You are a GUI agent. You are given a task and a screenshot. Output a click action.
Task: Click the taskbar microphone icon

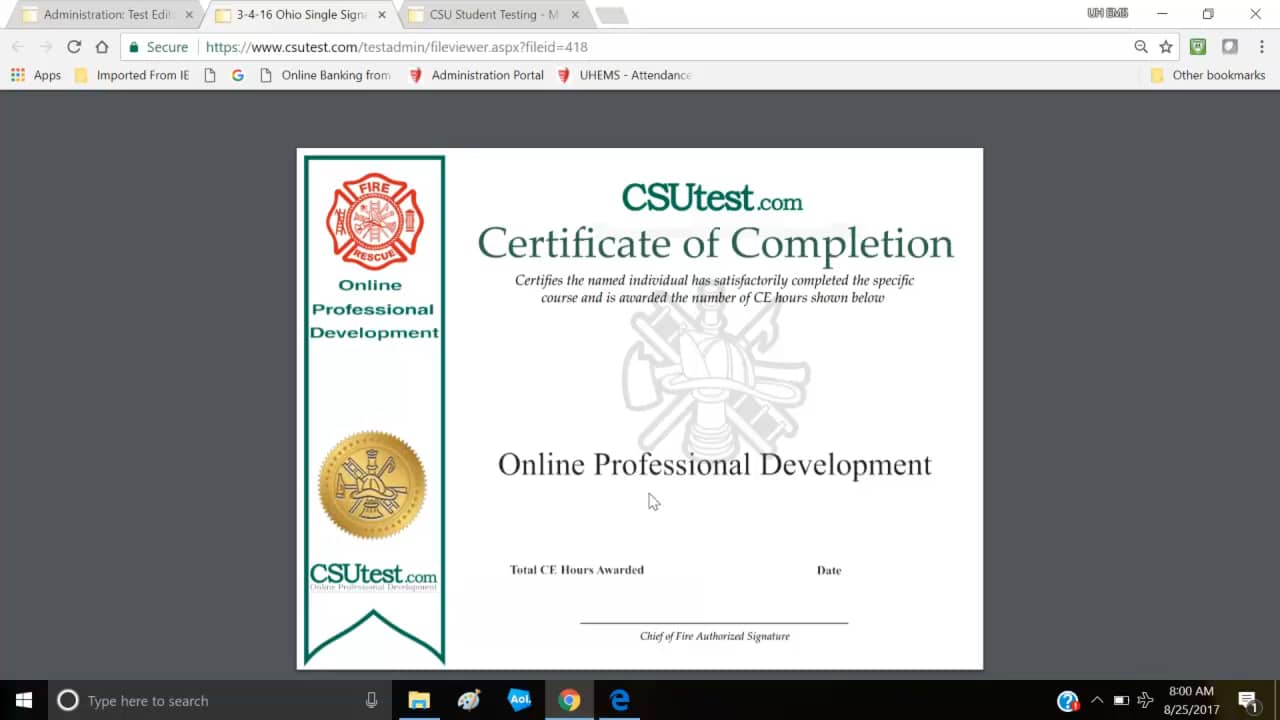[372, 700]
